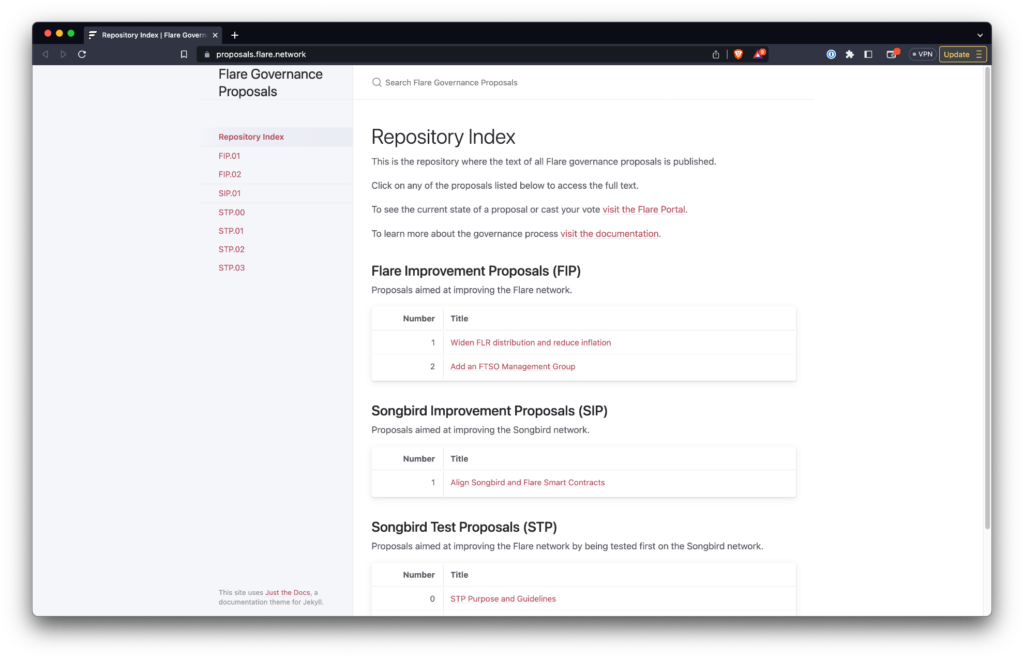1024x659 pixels.
Task: Open the Update menu button
Action: pyautogui.click(x=963, y=54)
